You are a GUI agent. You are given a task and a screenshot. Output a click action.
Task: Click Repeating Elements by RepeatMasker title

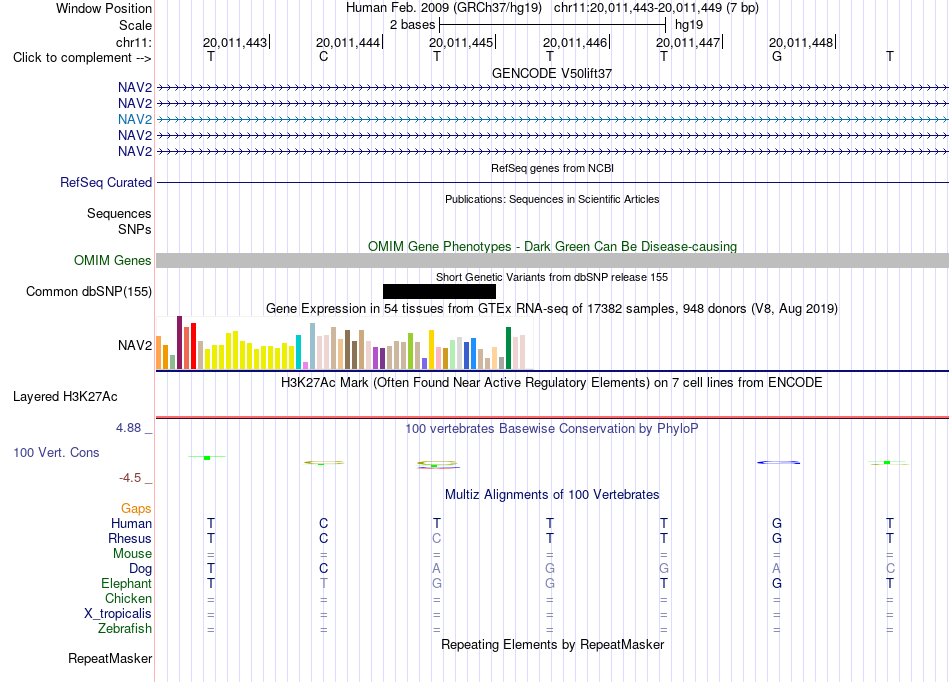552,644
